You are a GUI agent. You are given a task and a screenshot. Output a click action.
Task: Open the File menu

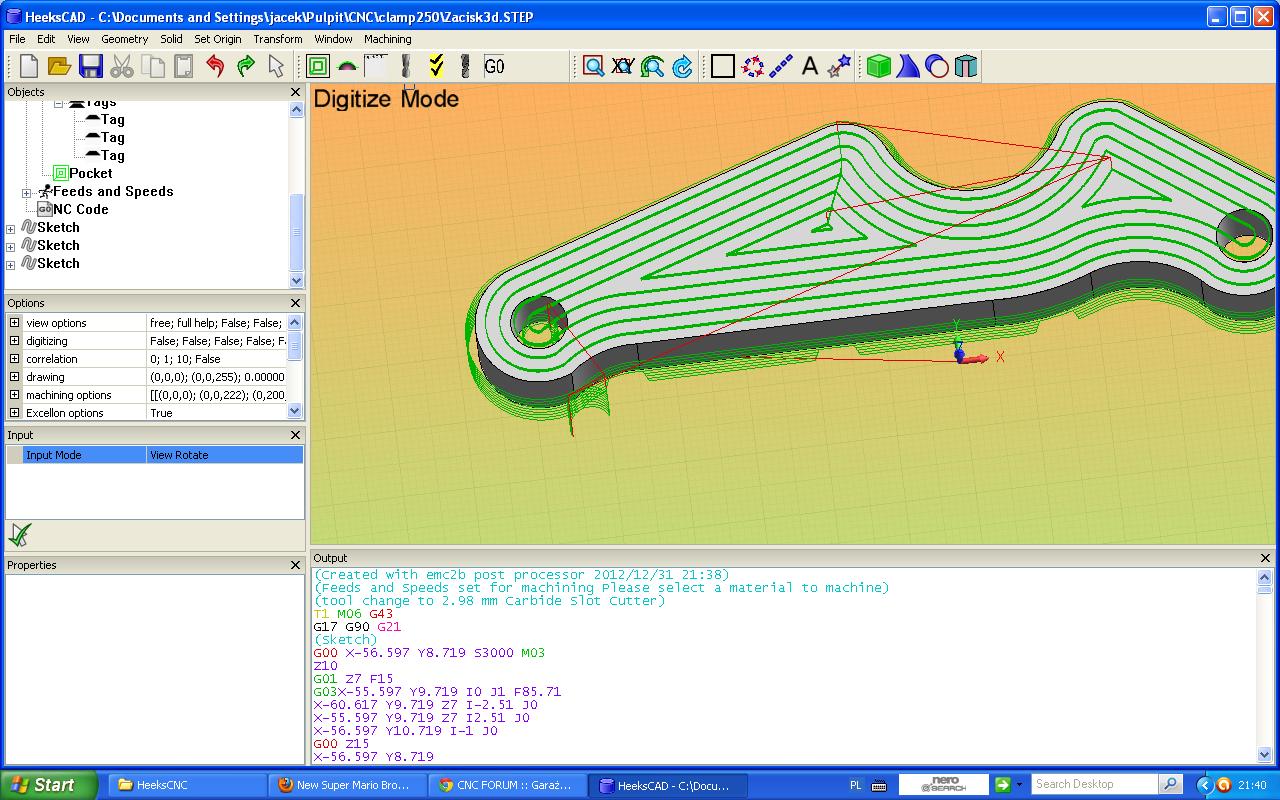17,39
